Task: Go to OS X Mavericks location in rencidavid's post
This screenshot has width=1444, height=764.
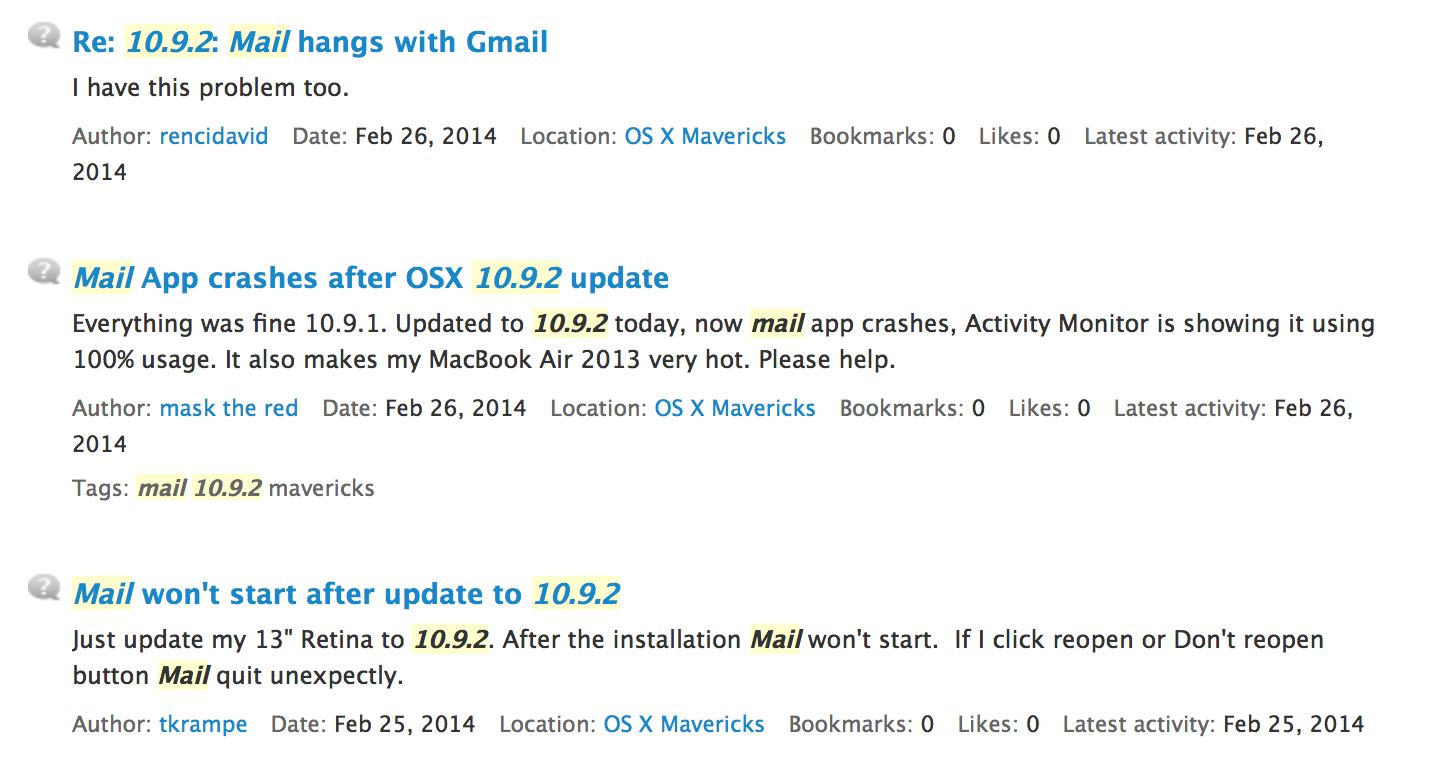Action: tap(705, 136)
